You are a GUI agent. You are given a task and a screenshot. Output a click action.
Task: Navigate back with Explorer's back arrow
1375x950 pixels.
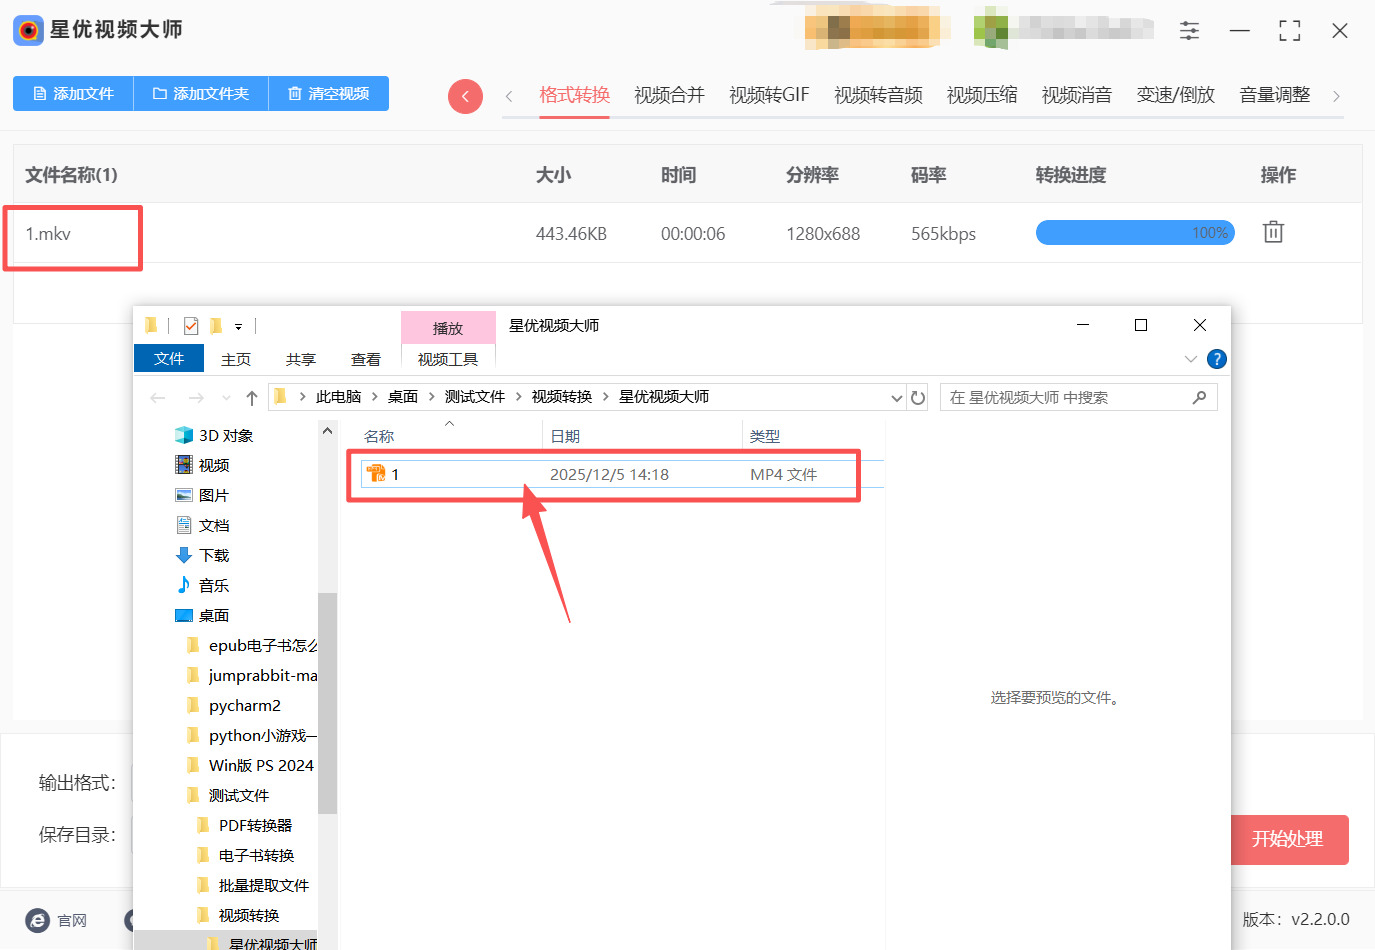pyautogui.click(x=157, y=397)
